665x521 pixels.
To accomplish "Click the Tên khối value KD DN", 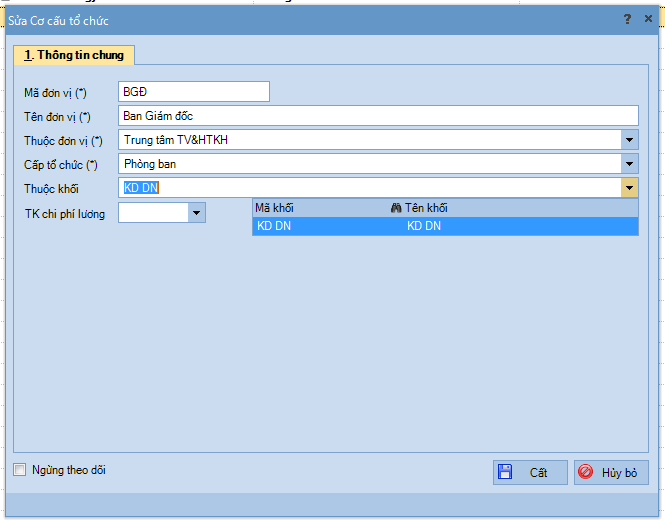I will click(x=424, y=226).
